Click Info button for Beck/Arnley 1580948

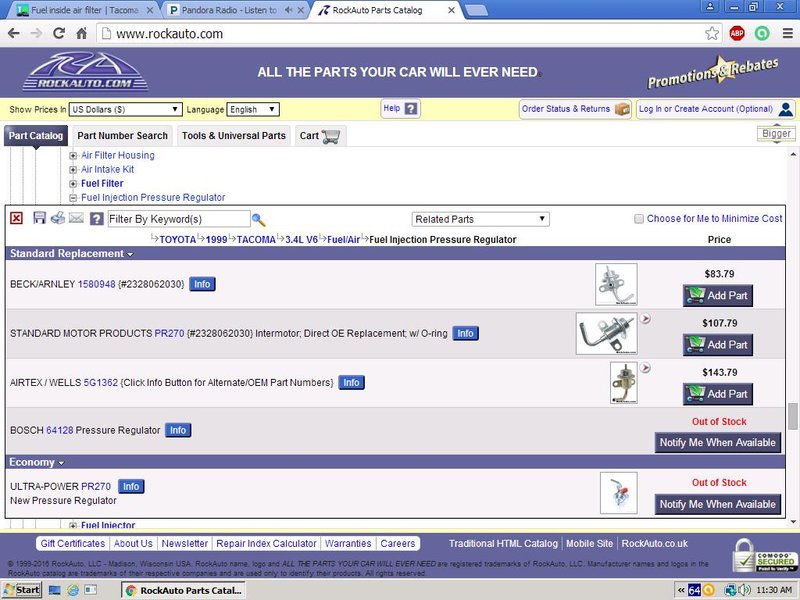(x=202, y=284)
